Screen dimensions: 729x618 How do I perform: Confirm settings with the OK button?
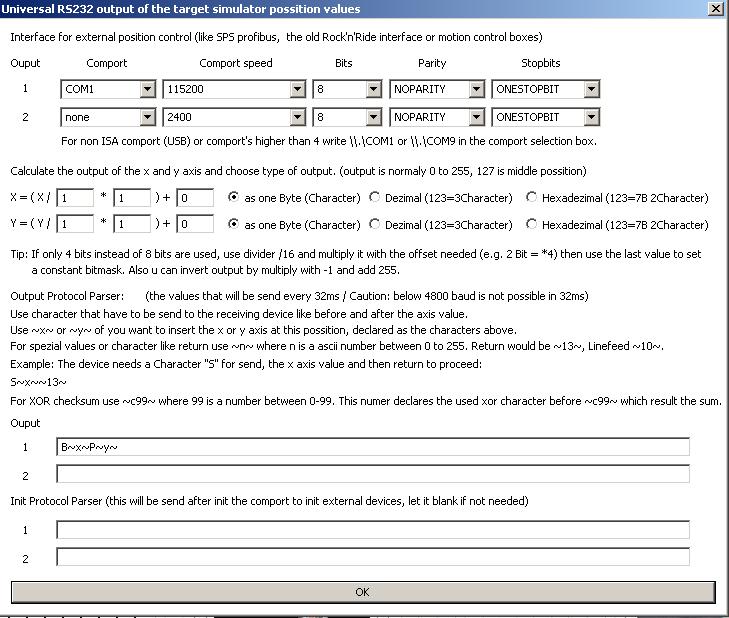coord(363,592)
